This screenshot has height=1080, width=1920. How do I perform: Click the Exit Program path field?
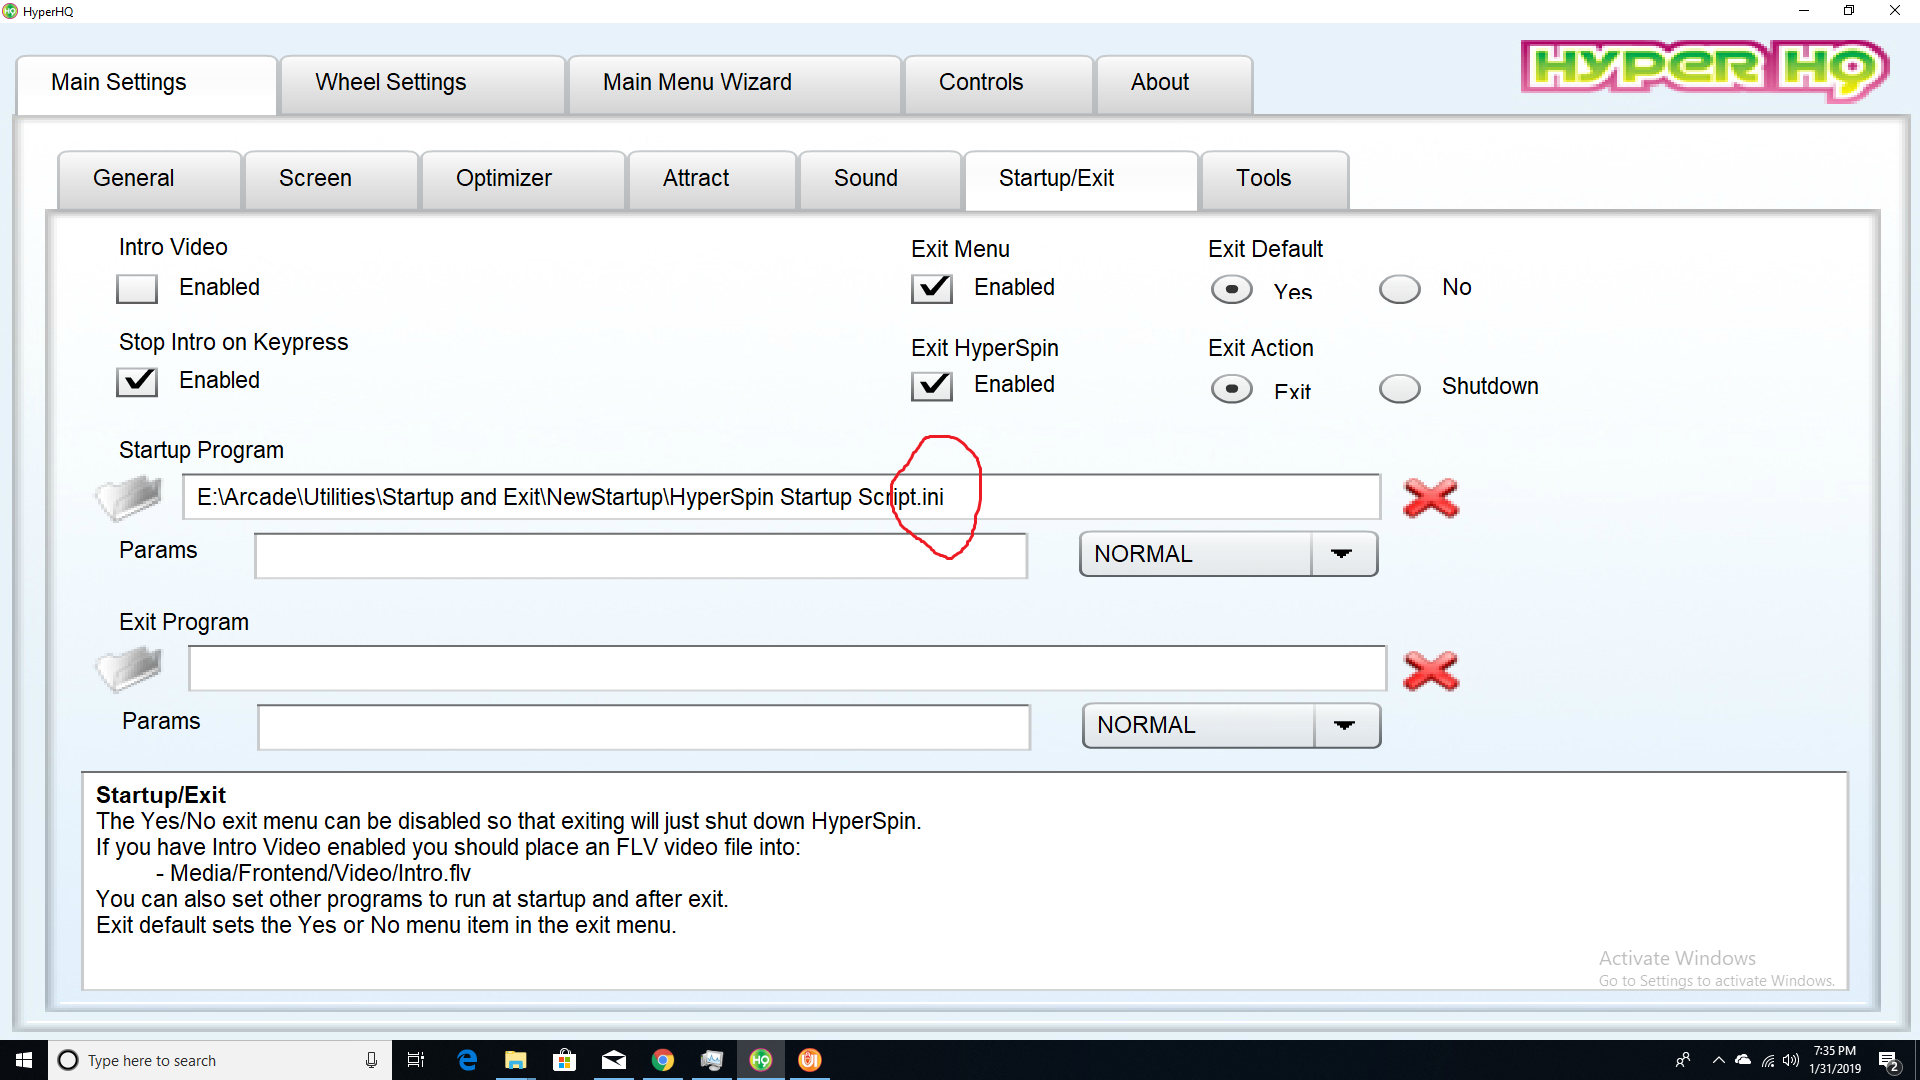pos(786,668)
